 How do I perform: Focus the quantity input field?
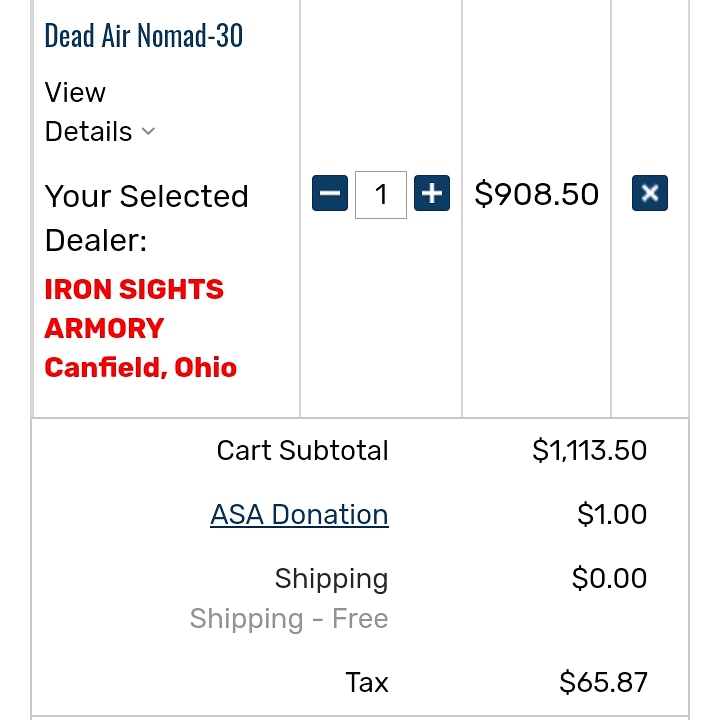click(x=381, y=195)
